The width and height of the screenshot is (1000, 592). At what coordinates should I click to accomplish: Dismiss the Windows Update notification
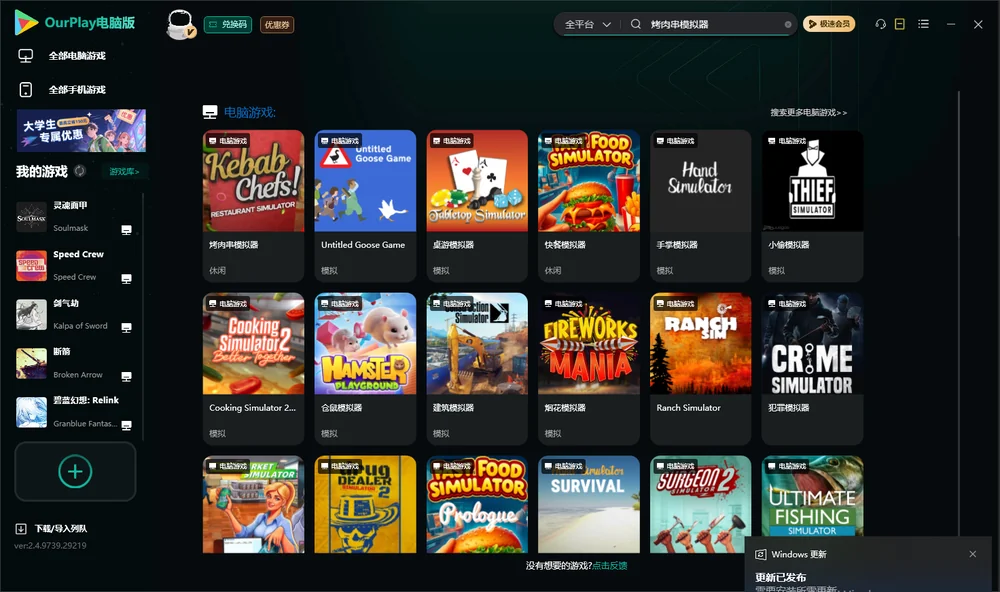click(x=973, y=554)
